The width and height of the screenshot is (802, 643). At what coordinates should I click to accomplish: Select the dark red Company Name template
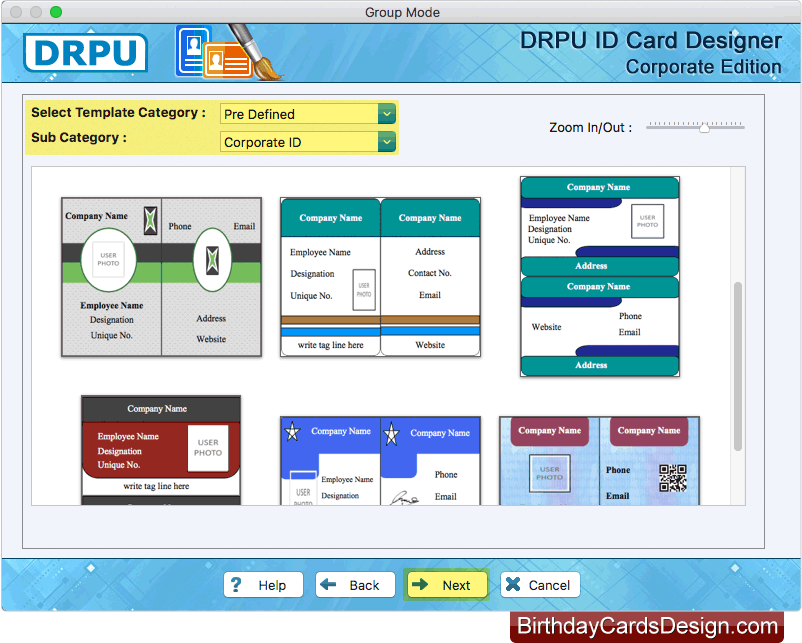(161, 450)
